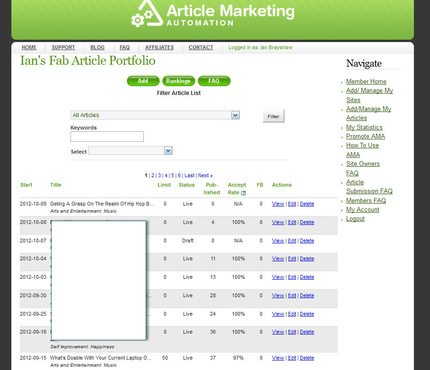Open Site Owners FAQ link
Viewport: 430px width, 370px height.
click(363, 168)
